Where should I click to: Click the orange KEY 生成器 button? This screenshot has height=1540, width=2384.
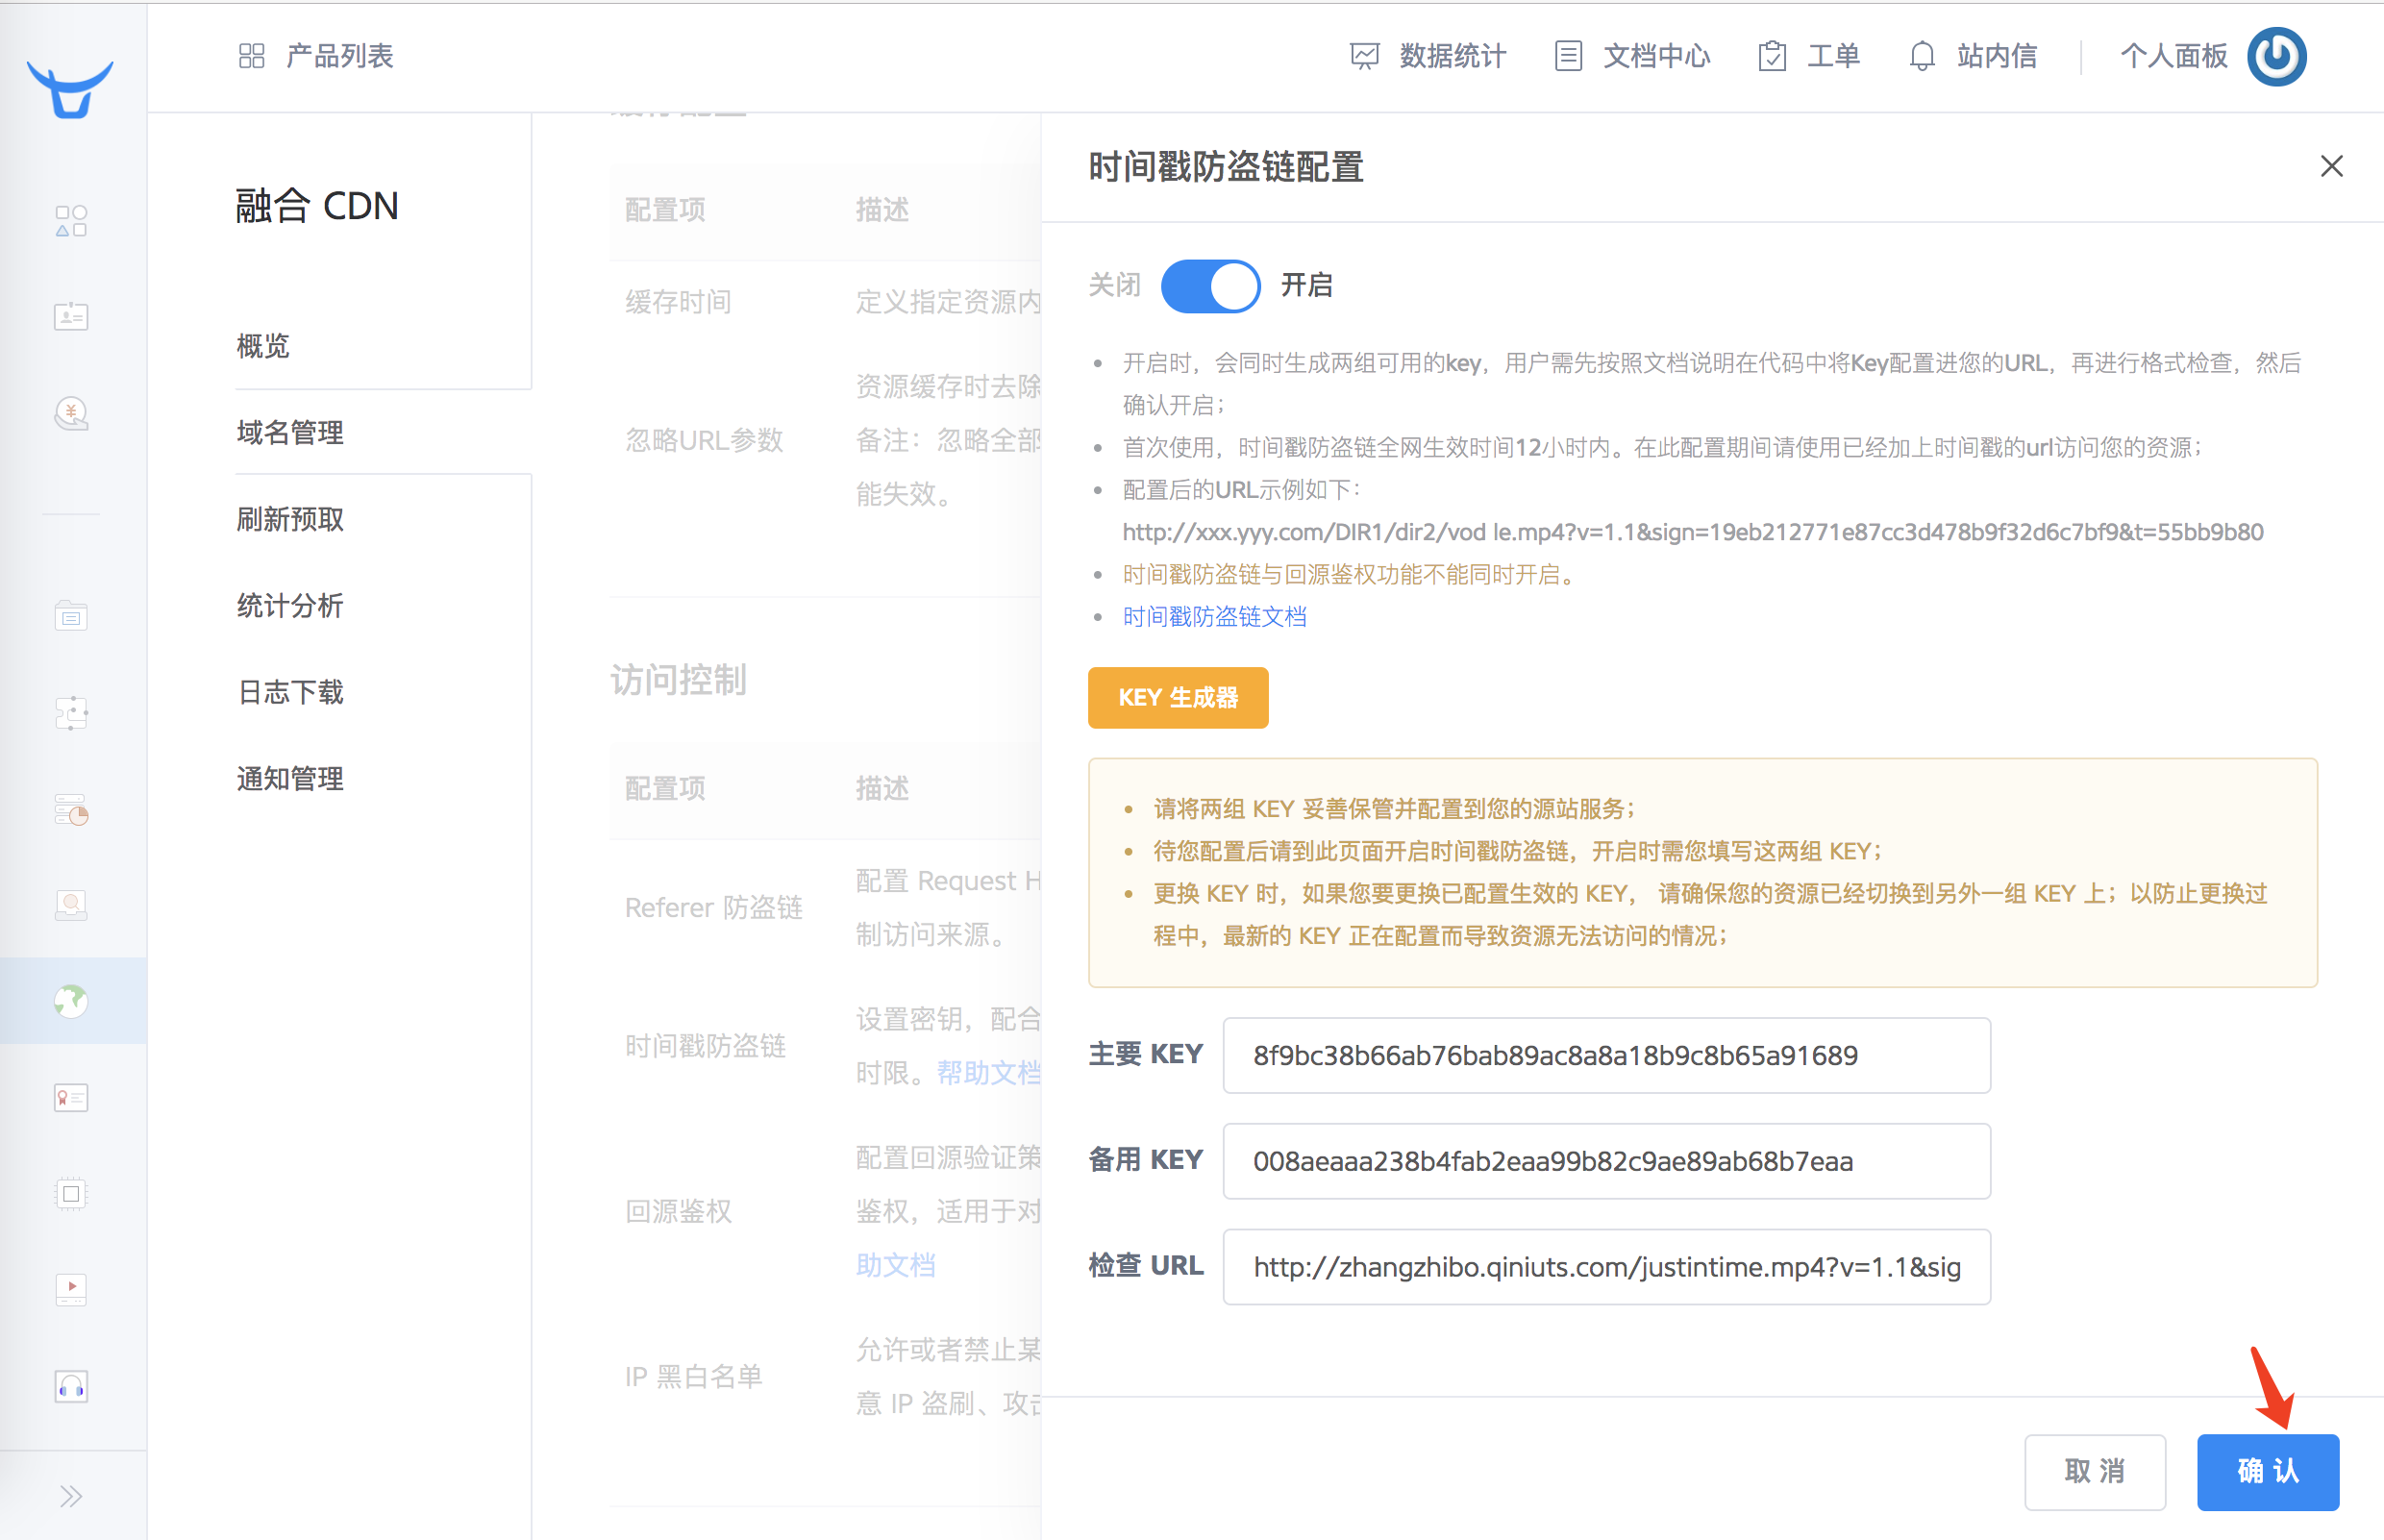1177,697
